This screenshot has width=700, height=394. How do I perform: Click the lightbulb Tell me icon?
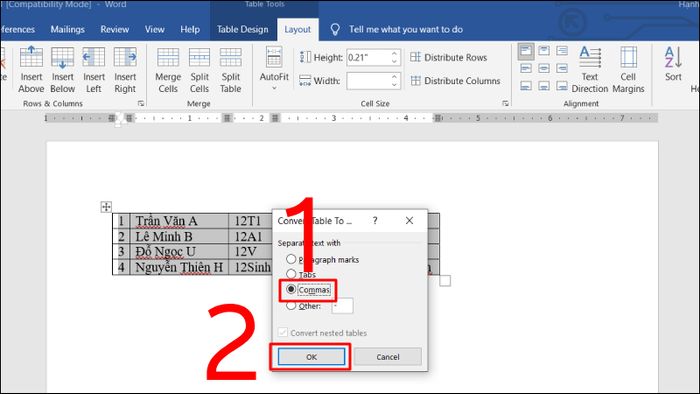pyautogui.click(x=335, y=29)
